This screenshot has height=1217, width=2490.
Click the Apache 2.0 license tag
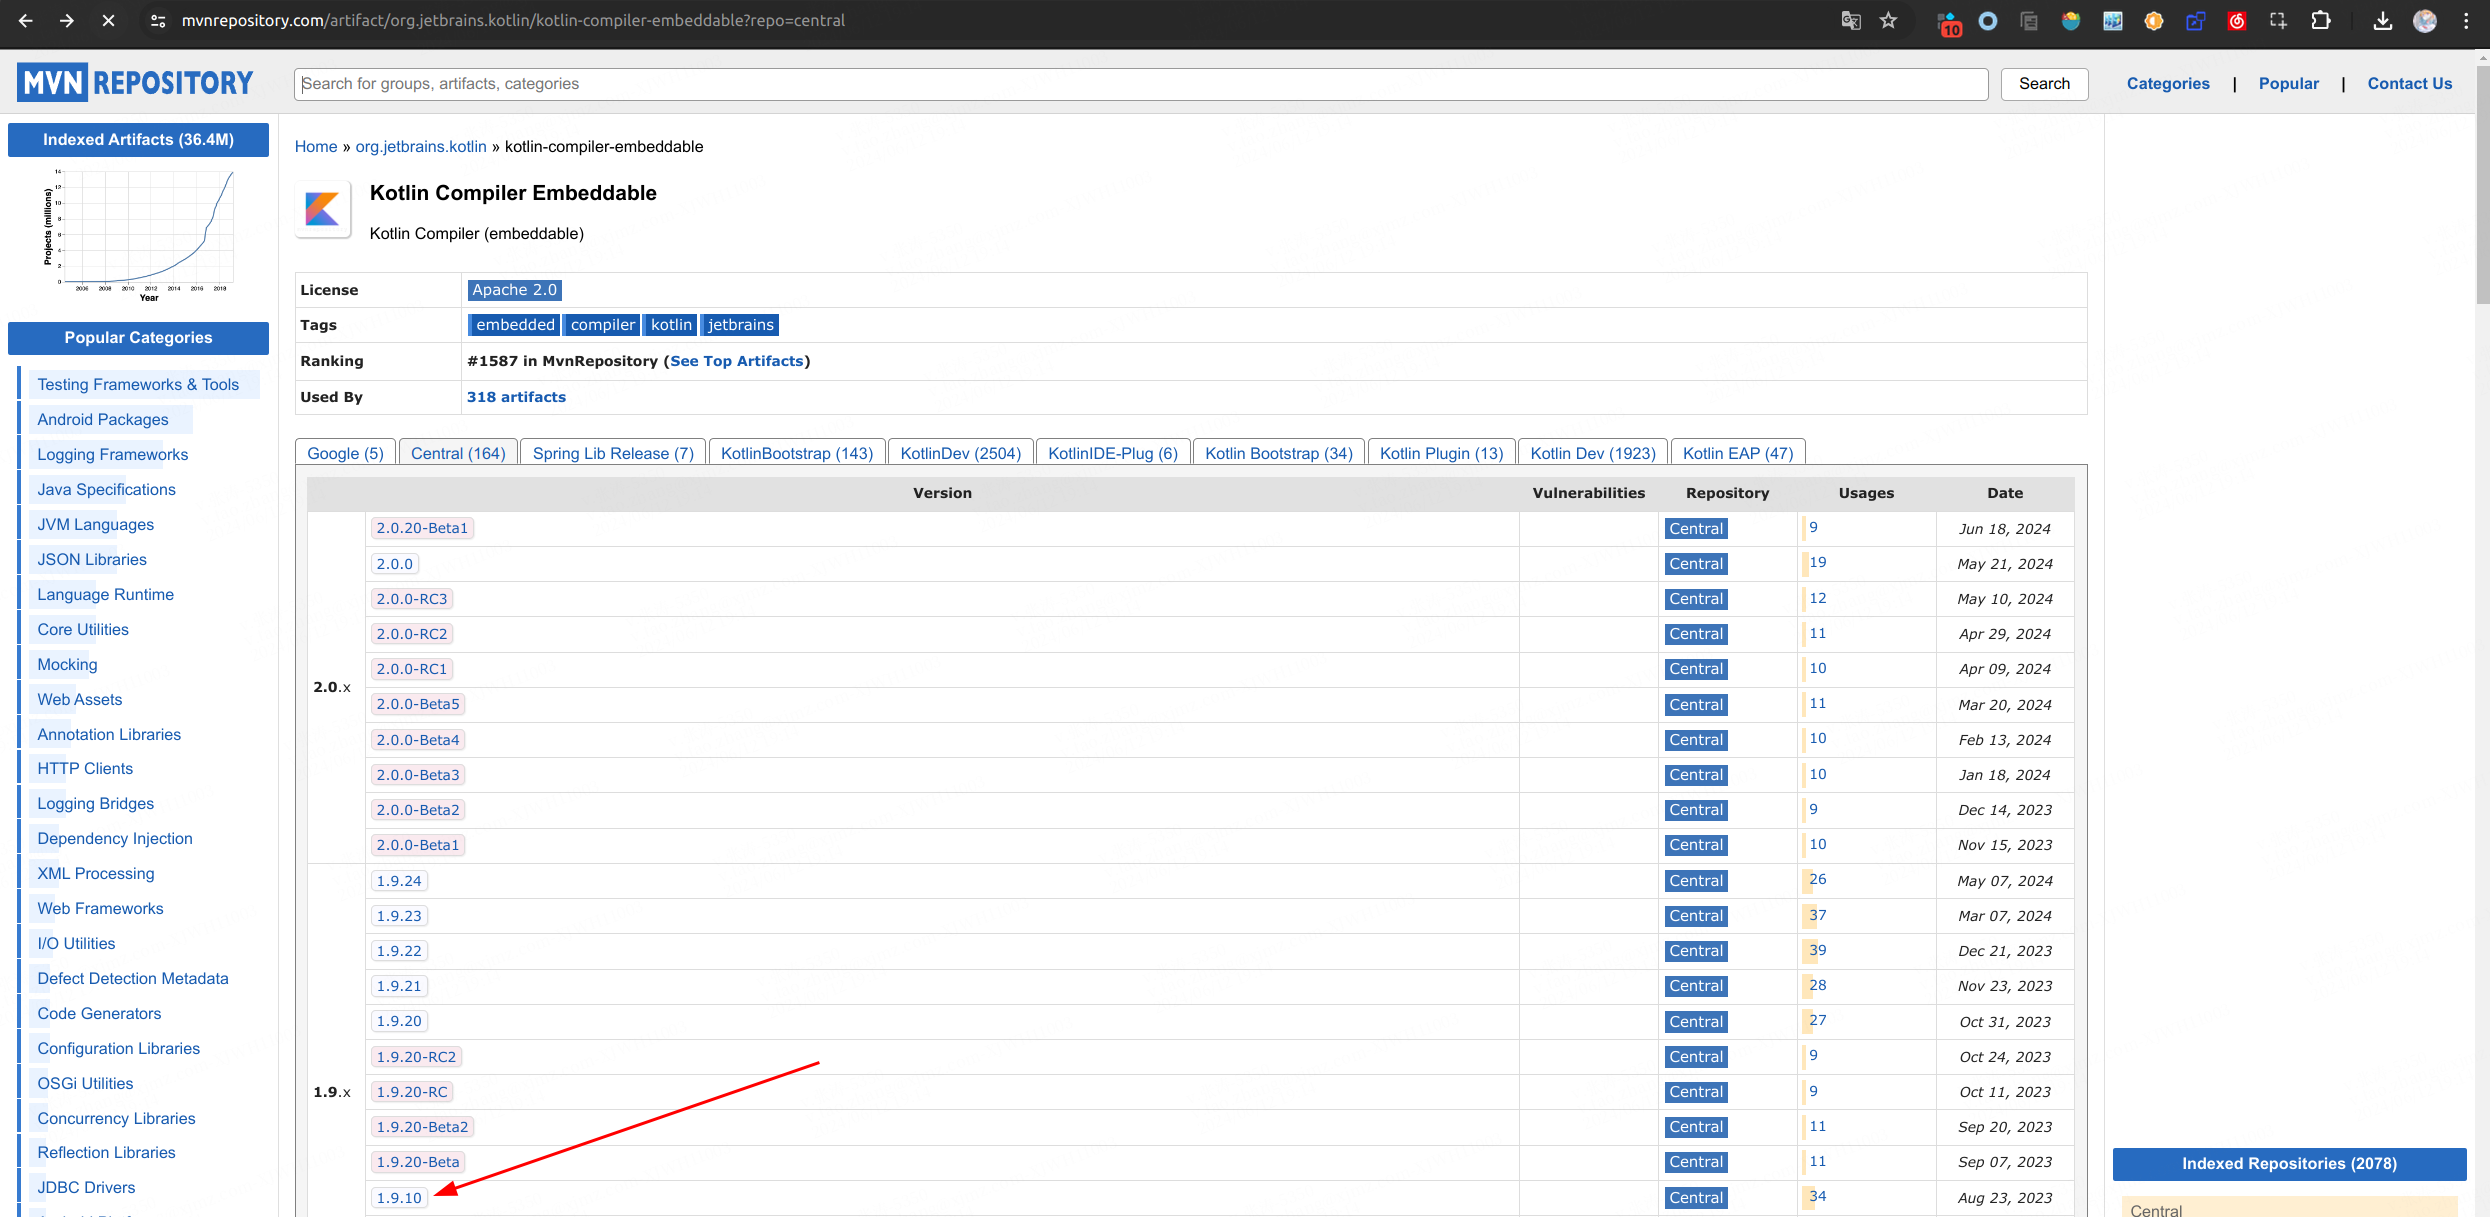point(515,289)
